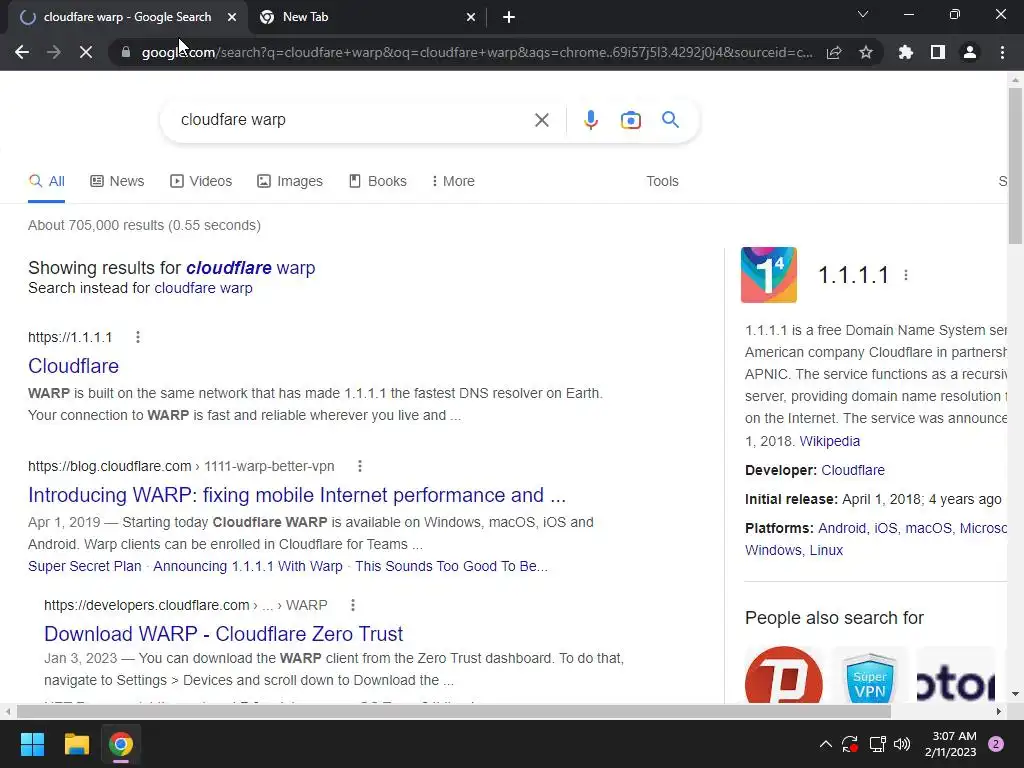Image resolution: width=1024 pixels, height=768 pixels.
Task: Show hidden system tray icons
Action: [x=825, y=744]
